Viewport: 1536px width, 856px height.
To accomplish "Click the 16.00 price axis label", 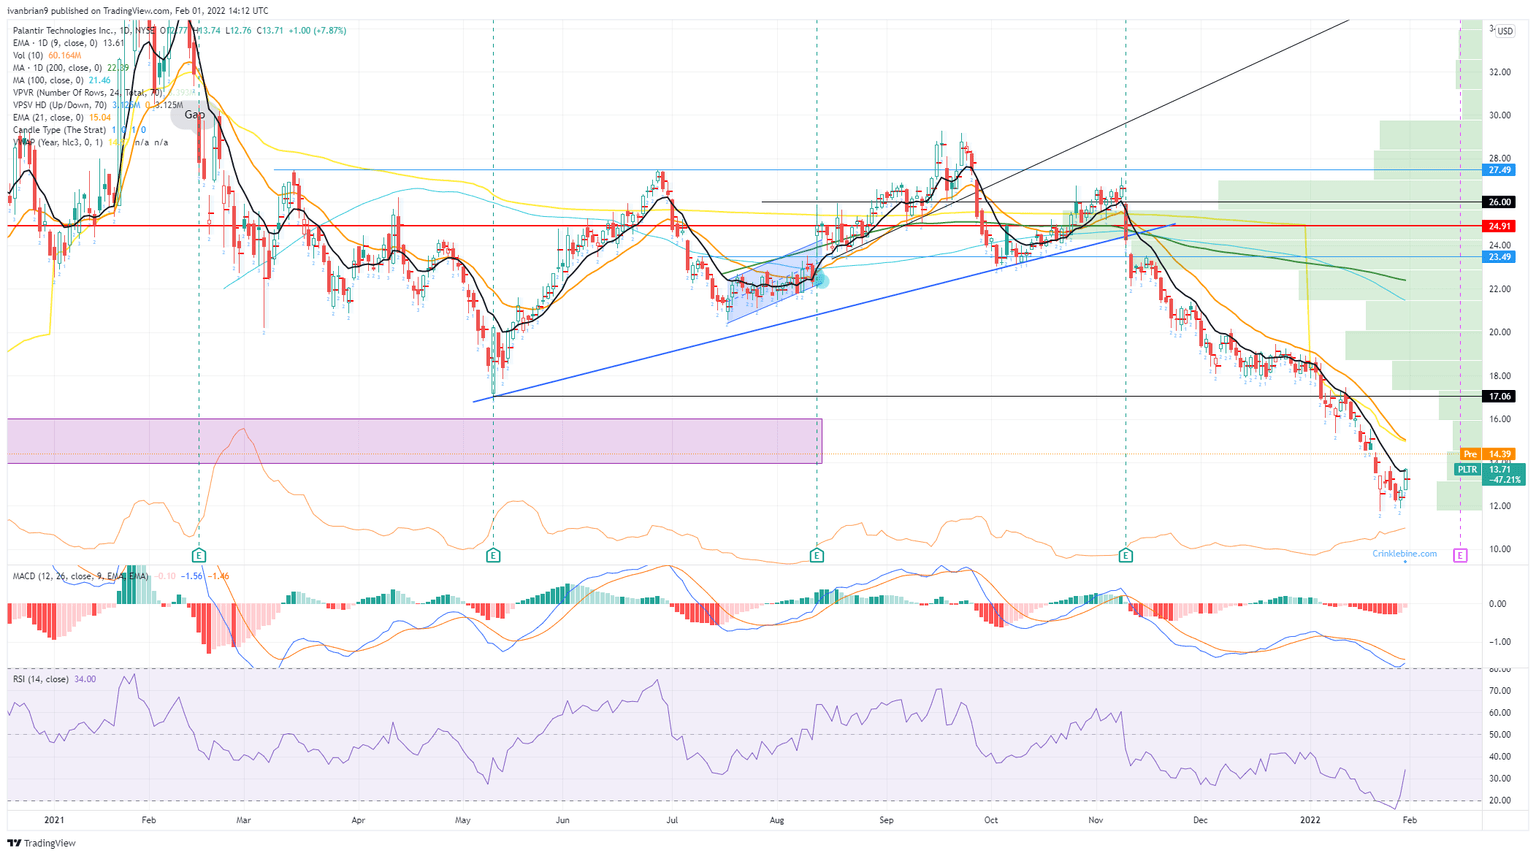I will [x=1499, y=419].
